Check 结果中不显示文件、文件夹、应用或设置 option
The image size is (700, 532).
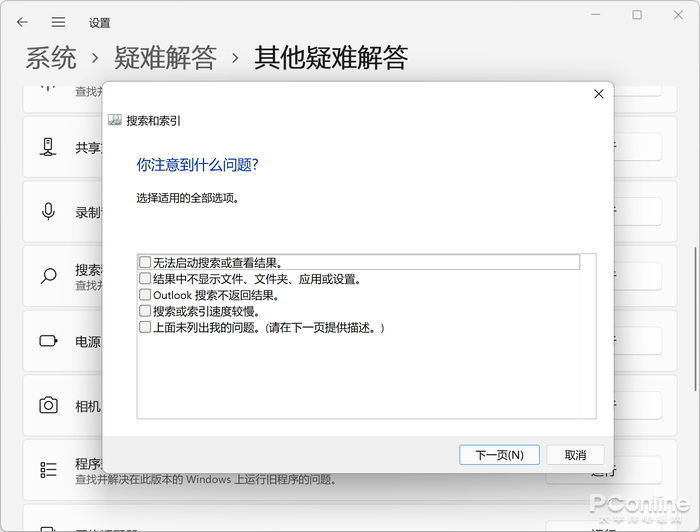pos(145,278)
